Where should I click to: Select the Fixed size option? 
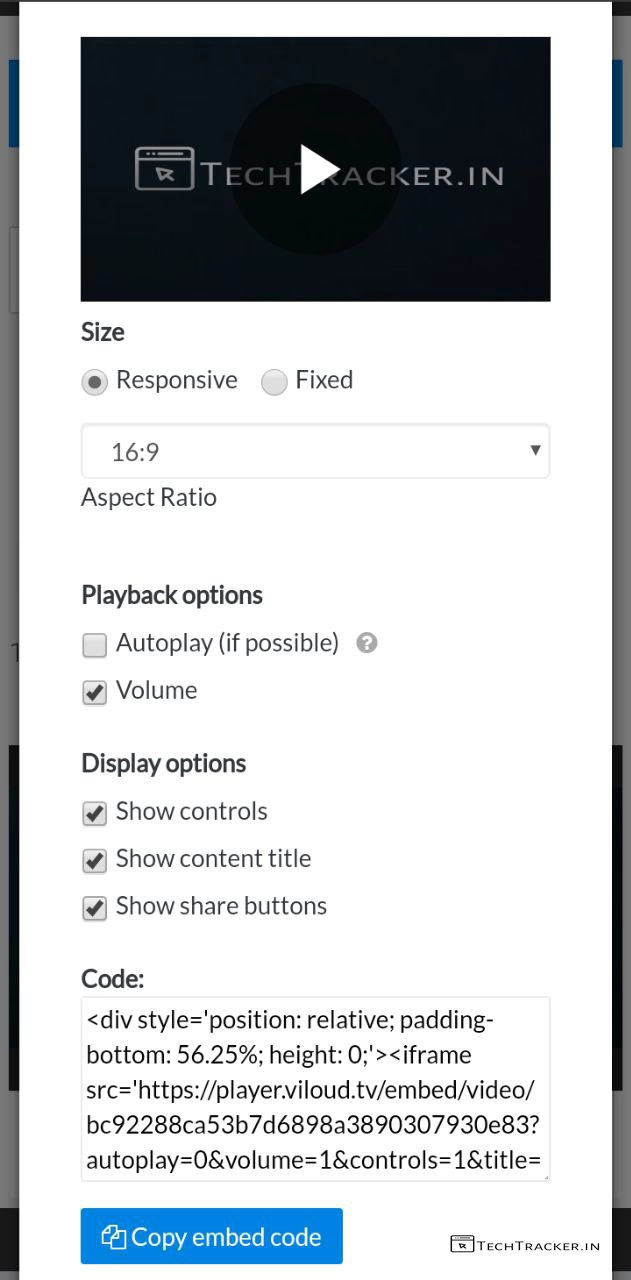point(274,382)
